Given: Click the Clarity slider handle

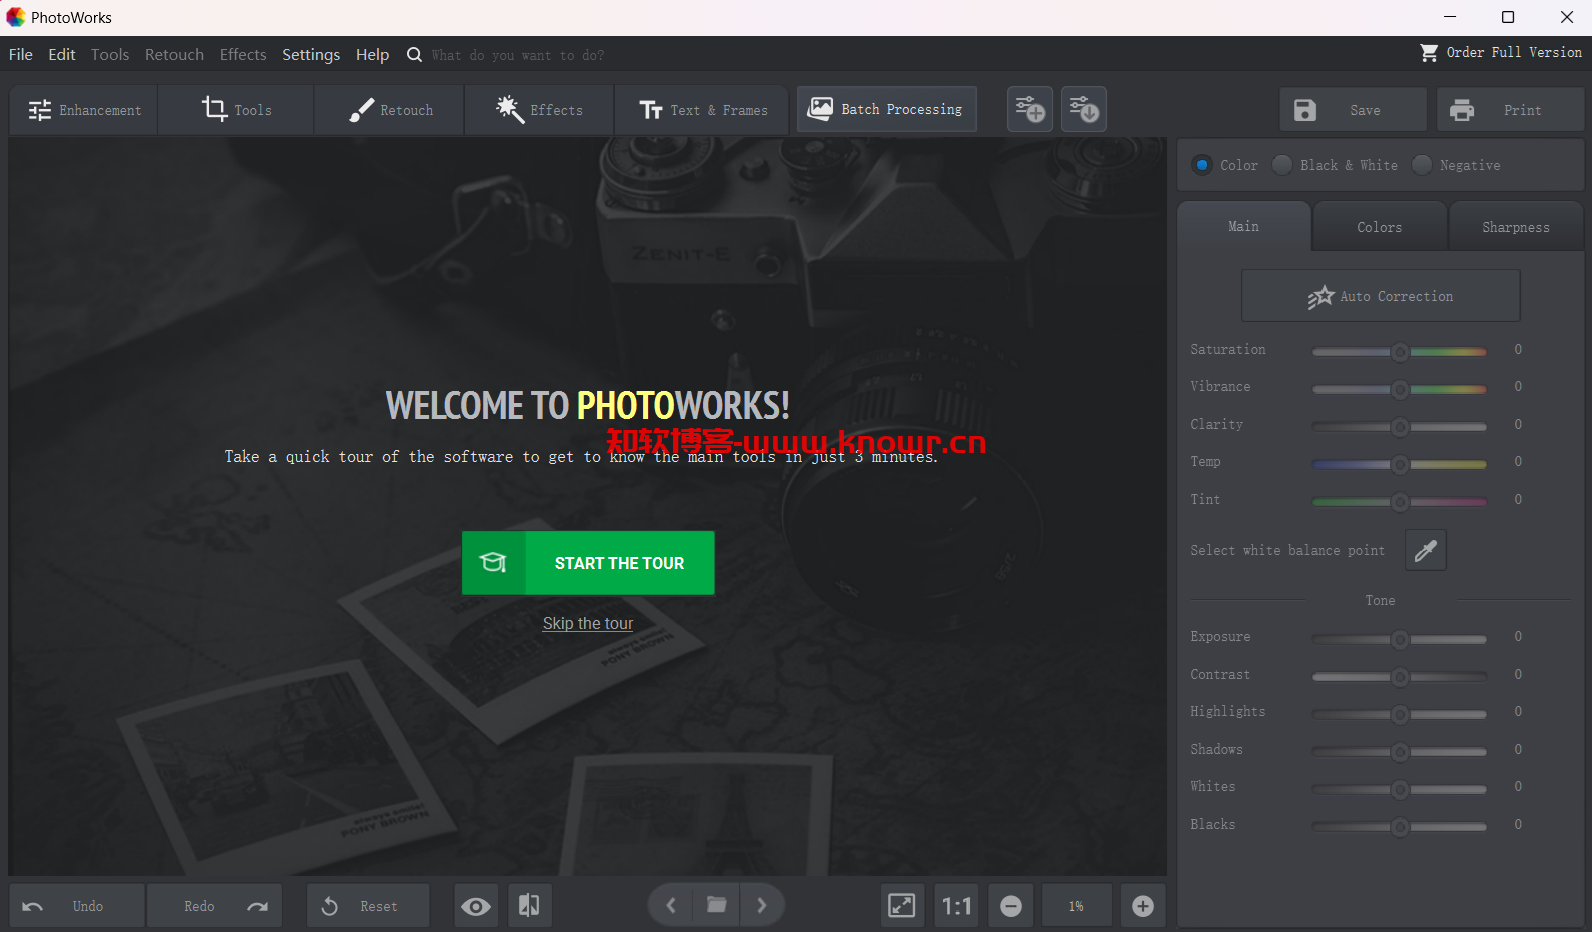Looking at the screenshot, I should coord(1400,427).
